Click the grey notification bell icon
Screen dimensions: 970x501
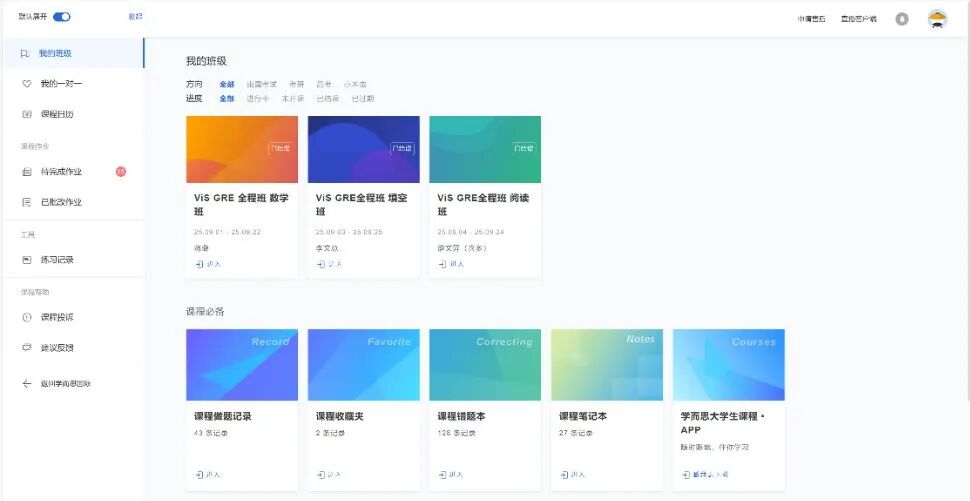[902, 19]
